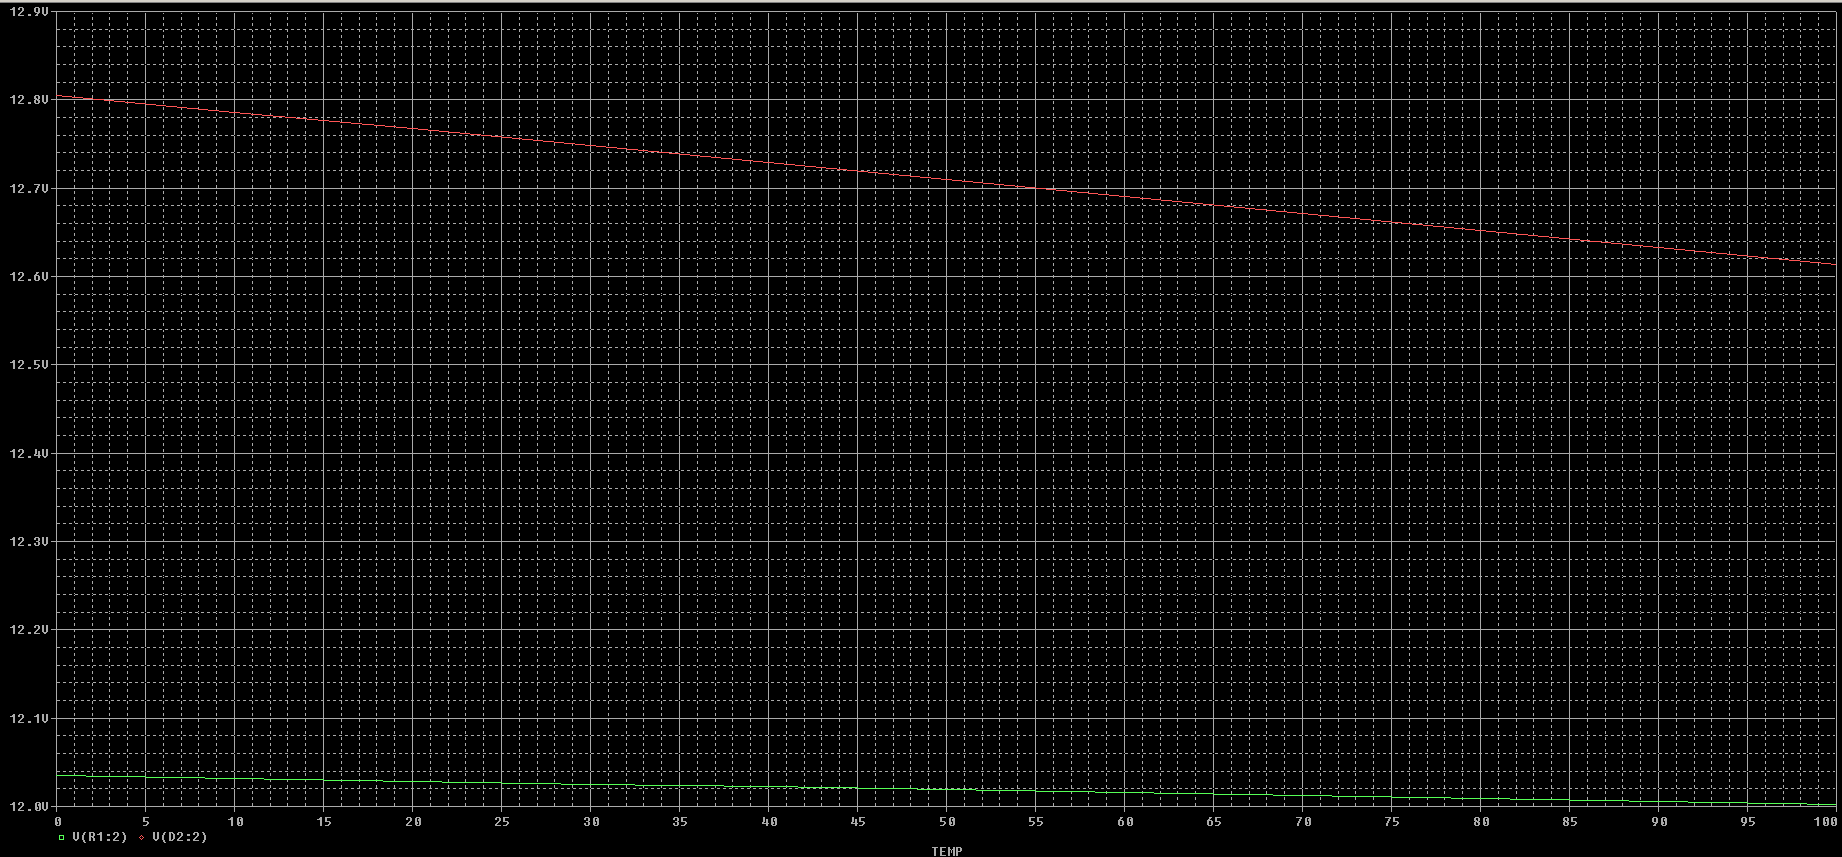Click the 25 tick label on x-axis
Image resolution: width=1842 pixels, height=857 pixels.
[x=502, y=821]
